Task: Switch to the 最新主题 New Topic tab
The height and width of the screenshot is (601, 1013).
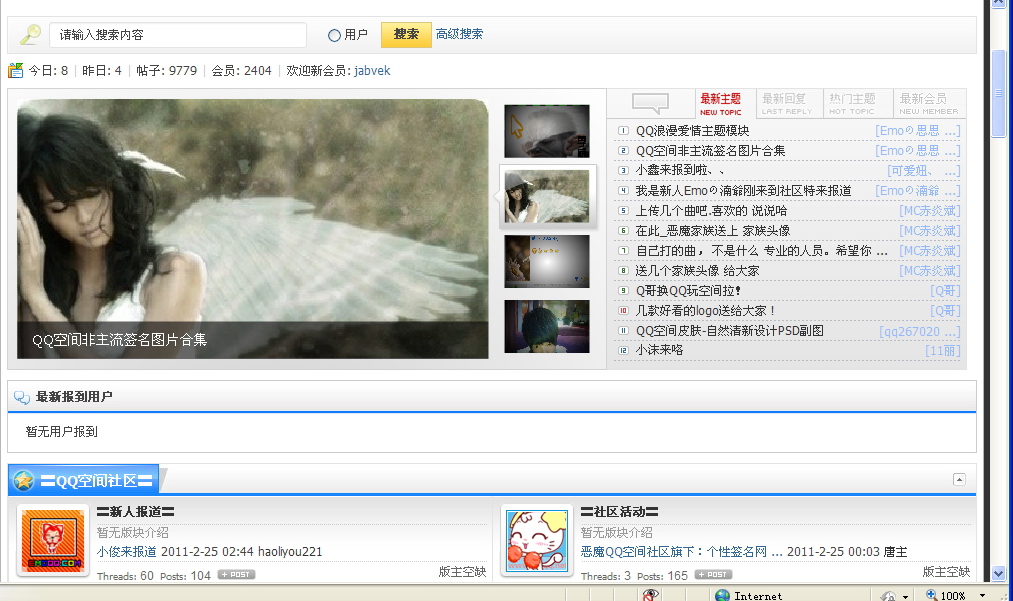Action: click(x=720, y=103)
